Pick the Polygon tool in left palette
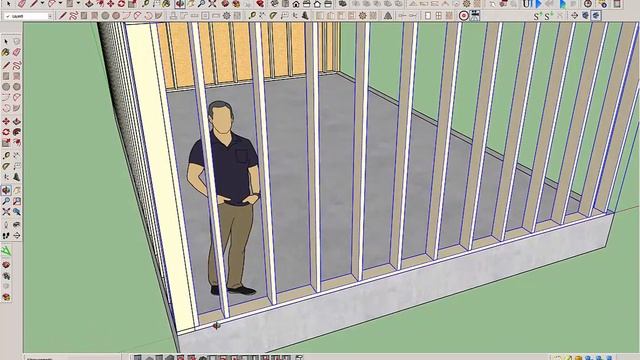 coord(17,87)
